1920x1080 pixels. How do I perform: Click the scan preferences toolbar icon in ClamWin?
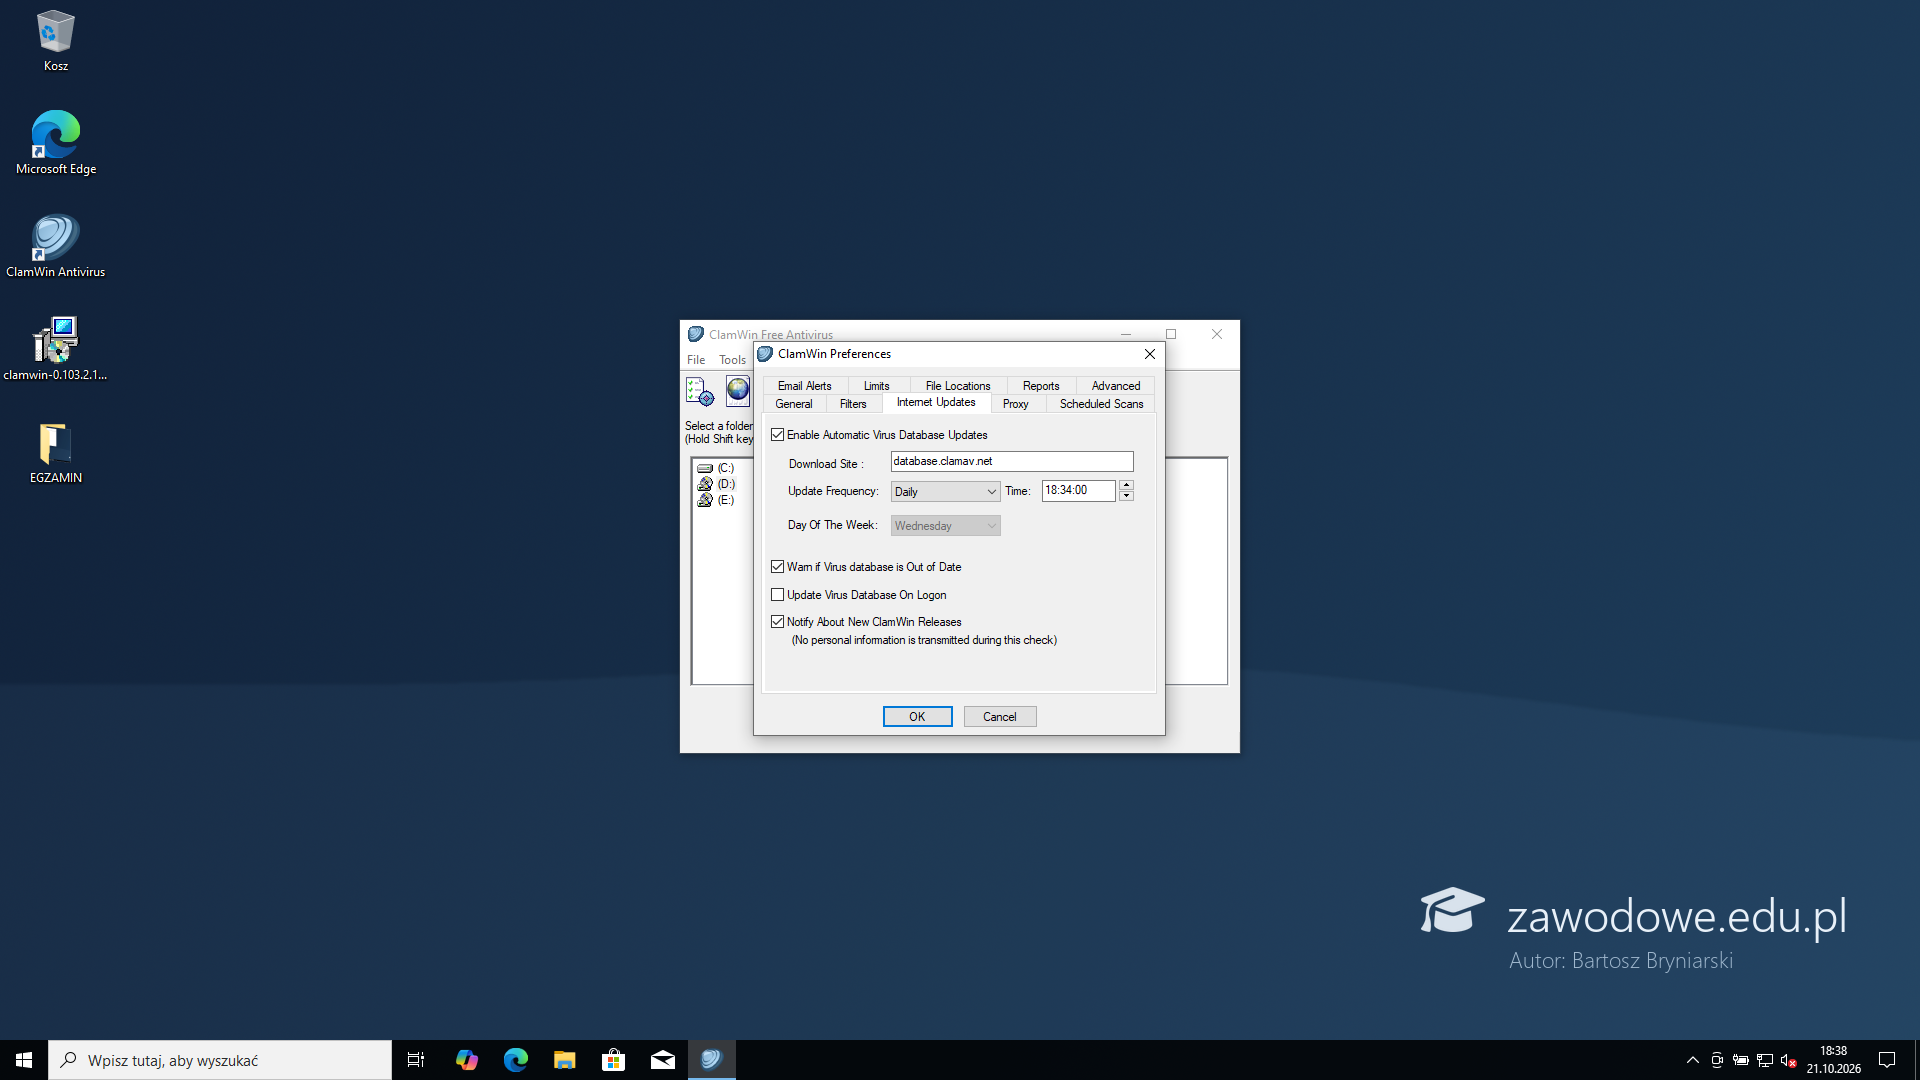tap(700, 391)
